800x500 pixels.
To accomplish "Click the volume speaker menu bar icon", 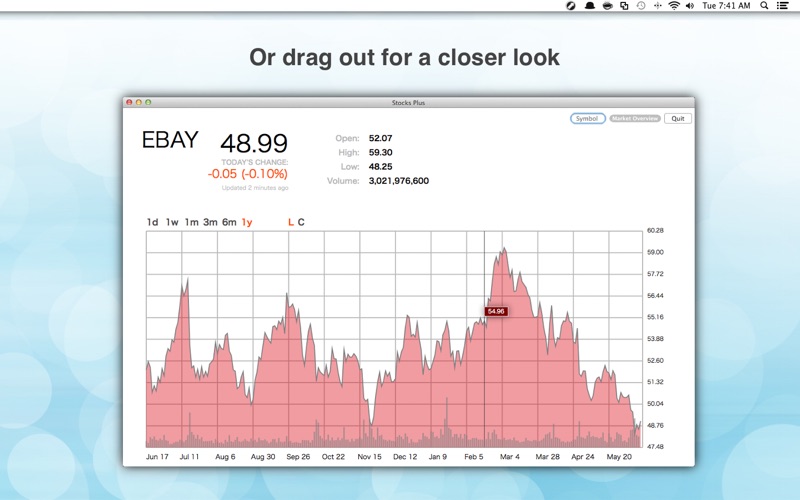I will pos(690,6).
